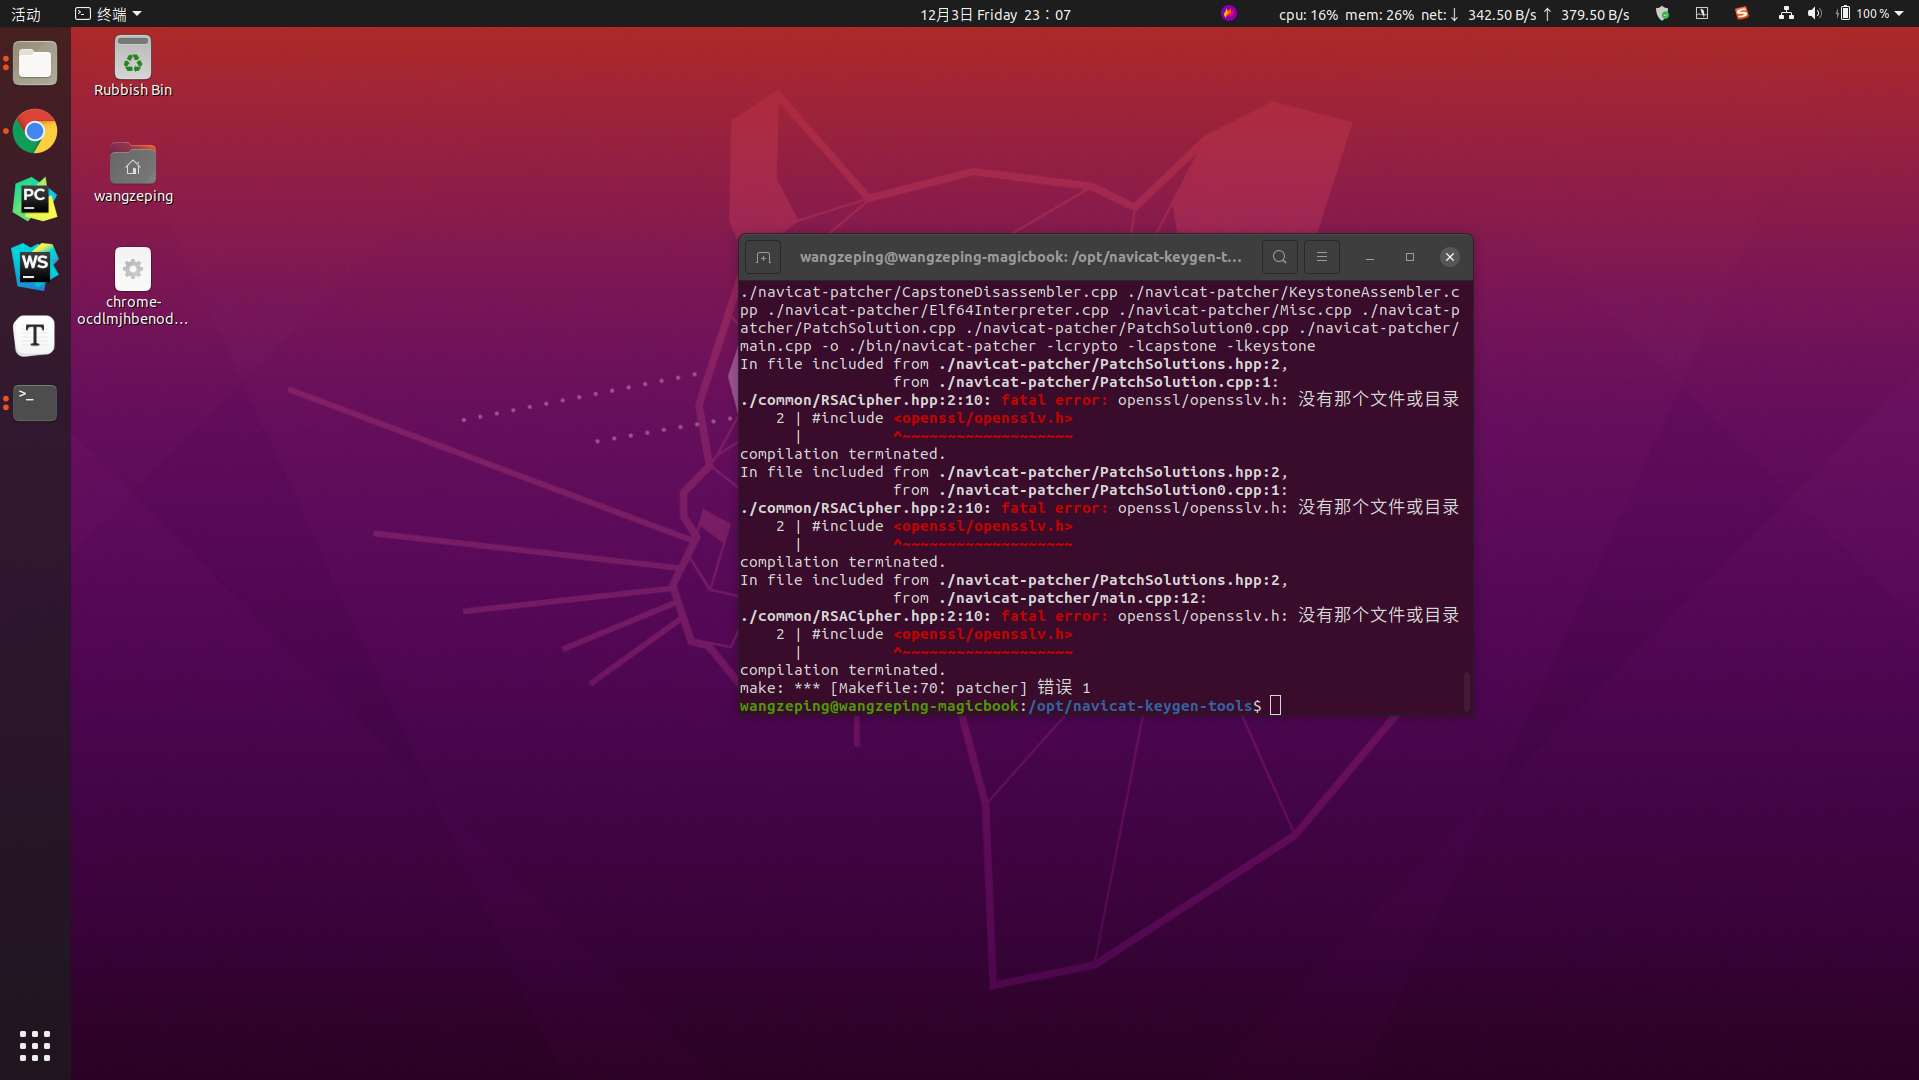Click terminal prompt input cursor

click(1275, 706)
